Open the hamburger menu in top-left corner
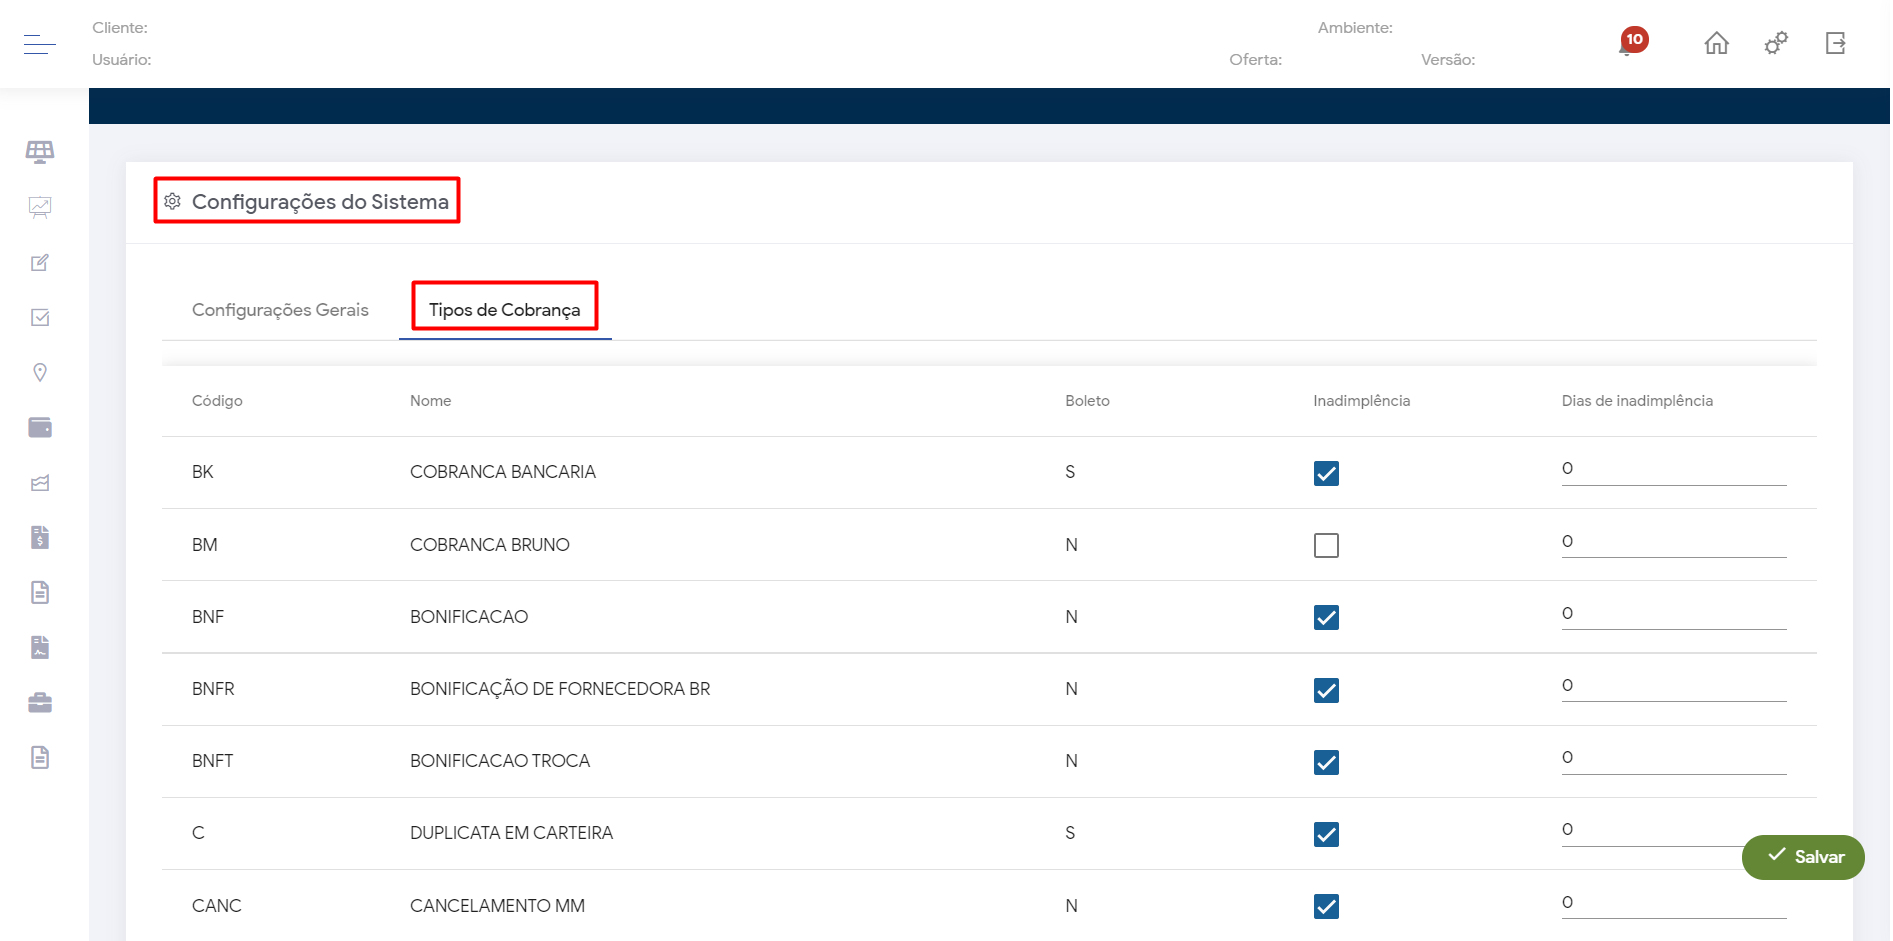 (x=39, y=44)
